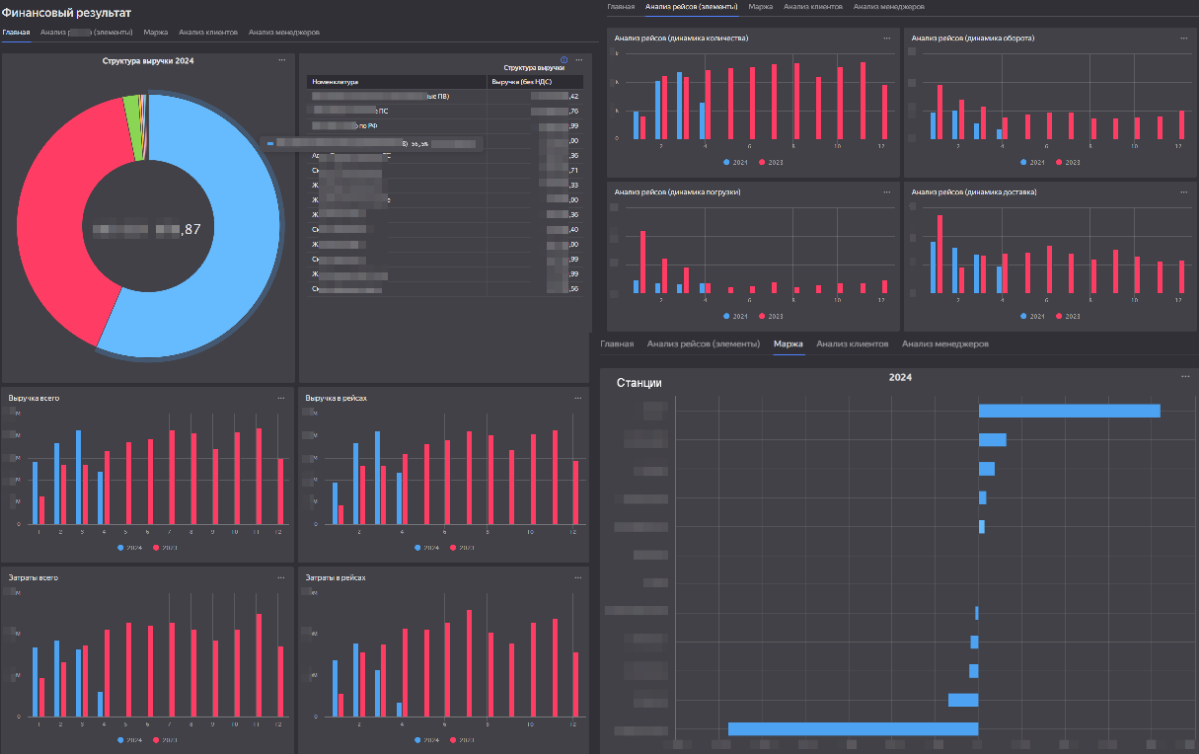The height and width of the screenshot is (754, 1199).
Task: Click the blue info icon above the Структура выручки table
Action: click(565, 60)
